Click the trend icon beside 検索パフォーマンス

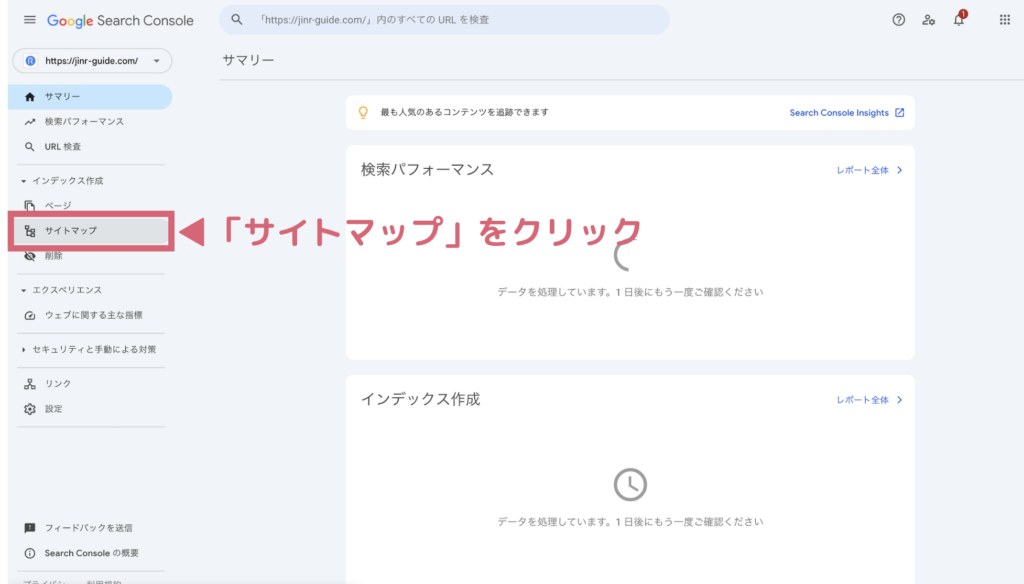point(30,122)
